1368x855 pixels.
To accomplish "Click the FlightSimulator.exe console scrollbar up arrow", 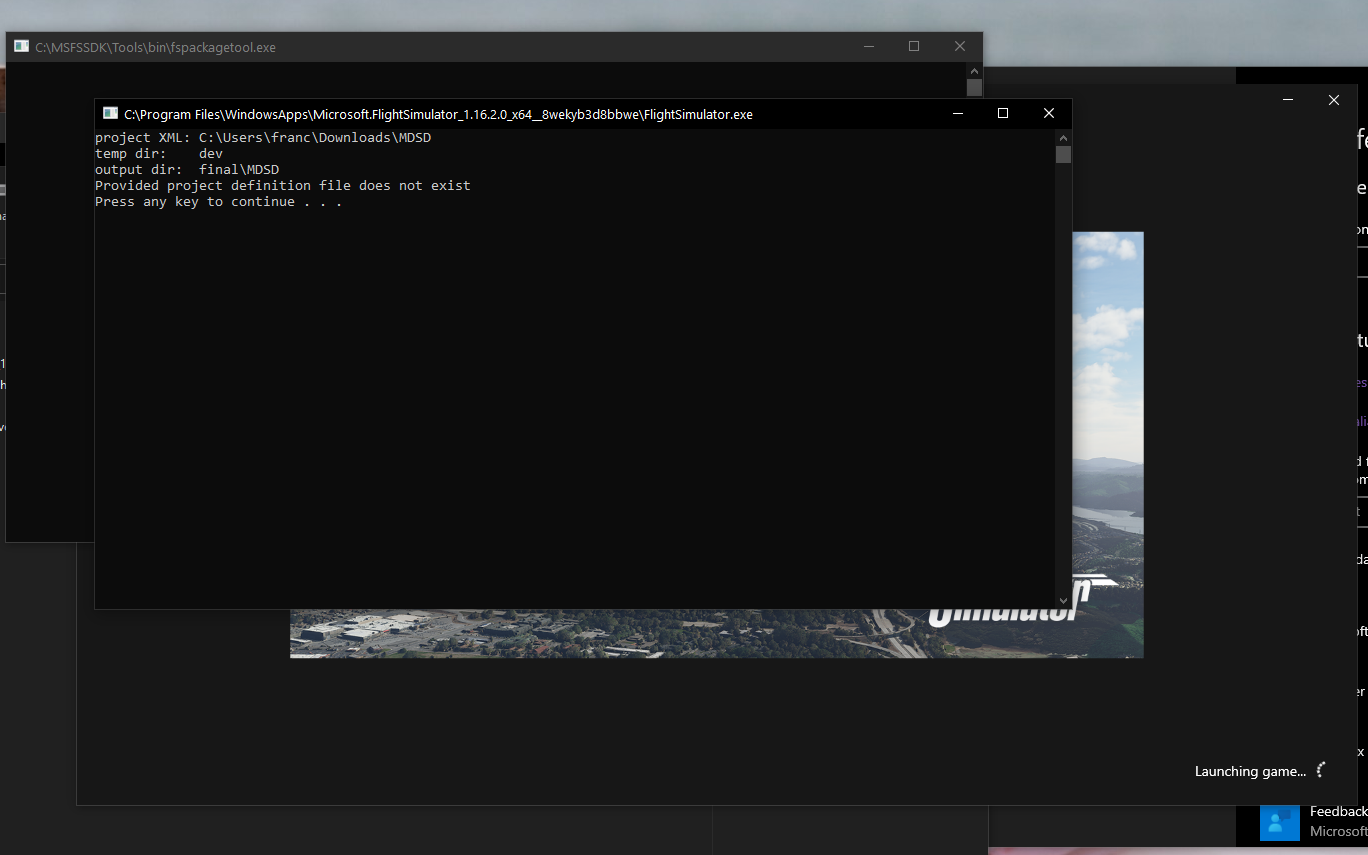I will [x=1063, y=138].
